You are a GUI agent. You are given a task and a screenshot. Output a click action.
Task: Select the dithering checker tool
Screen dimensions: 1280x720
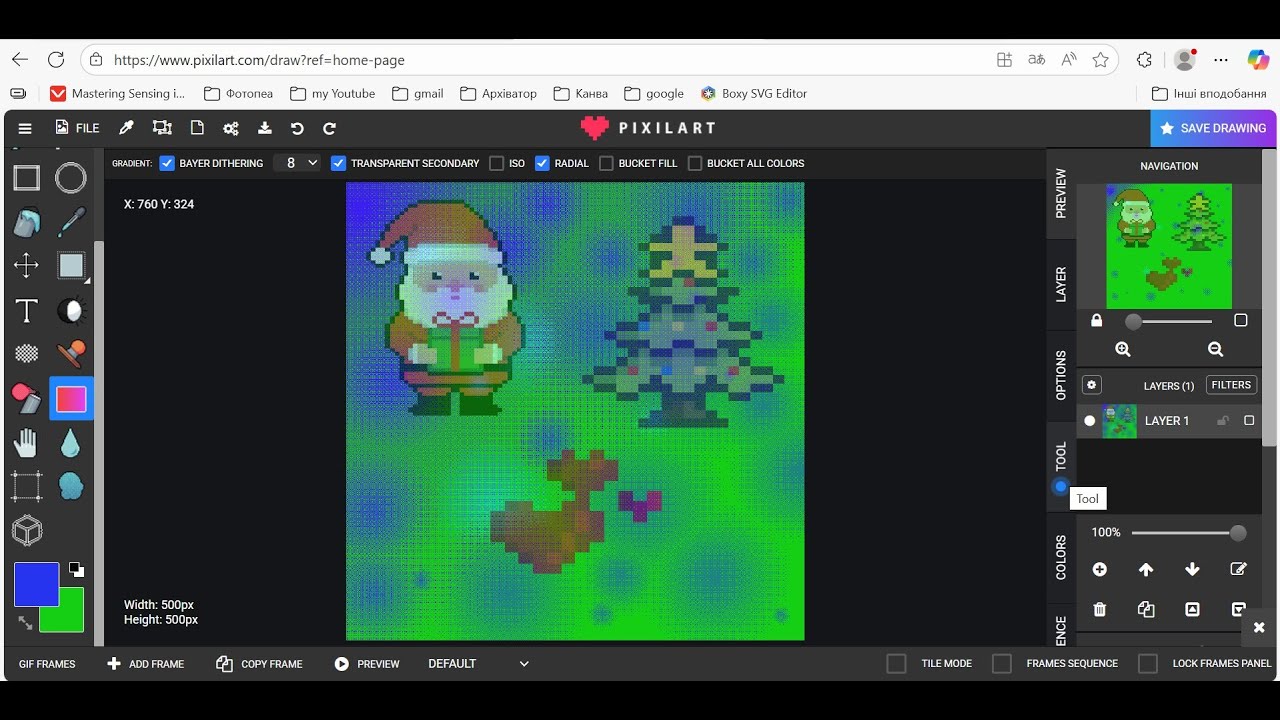click(26, 353)
